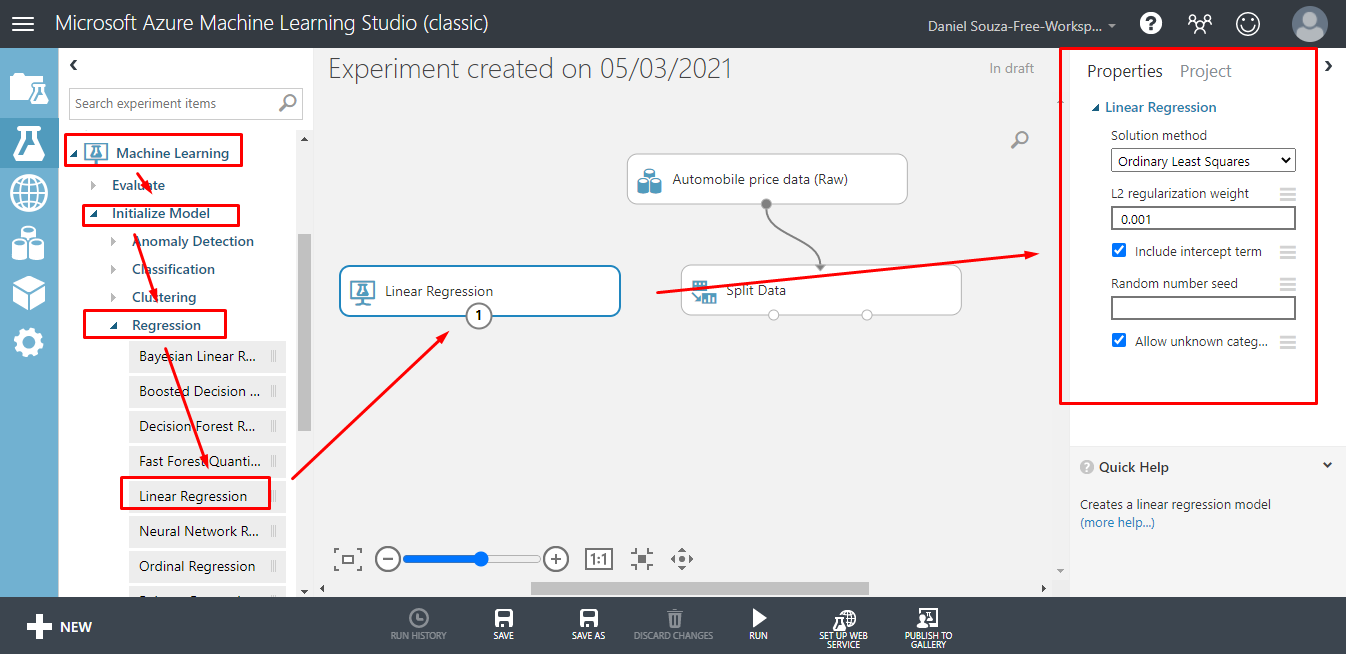1346x654 pixels.
Task: Open the (more help...) link
Action: [1117, 522]
